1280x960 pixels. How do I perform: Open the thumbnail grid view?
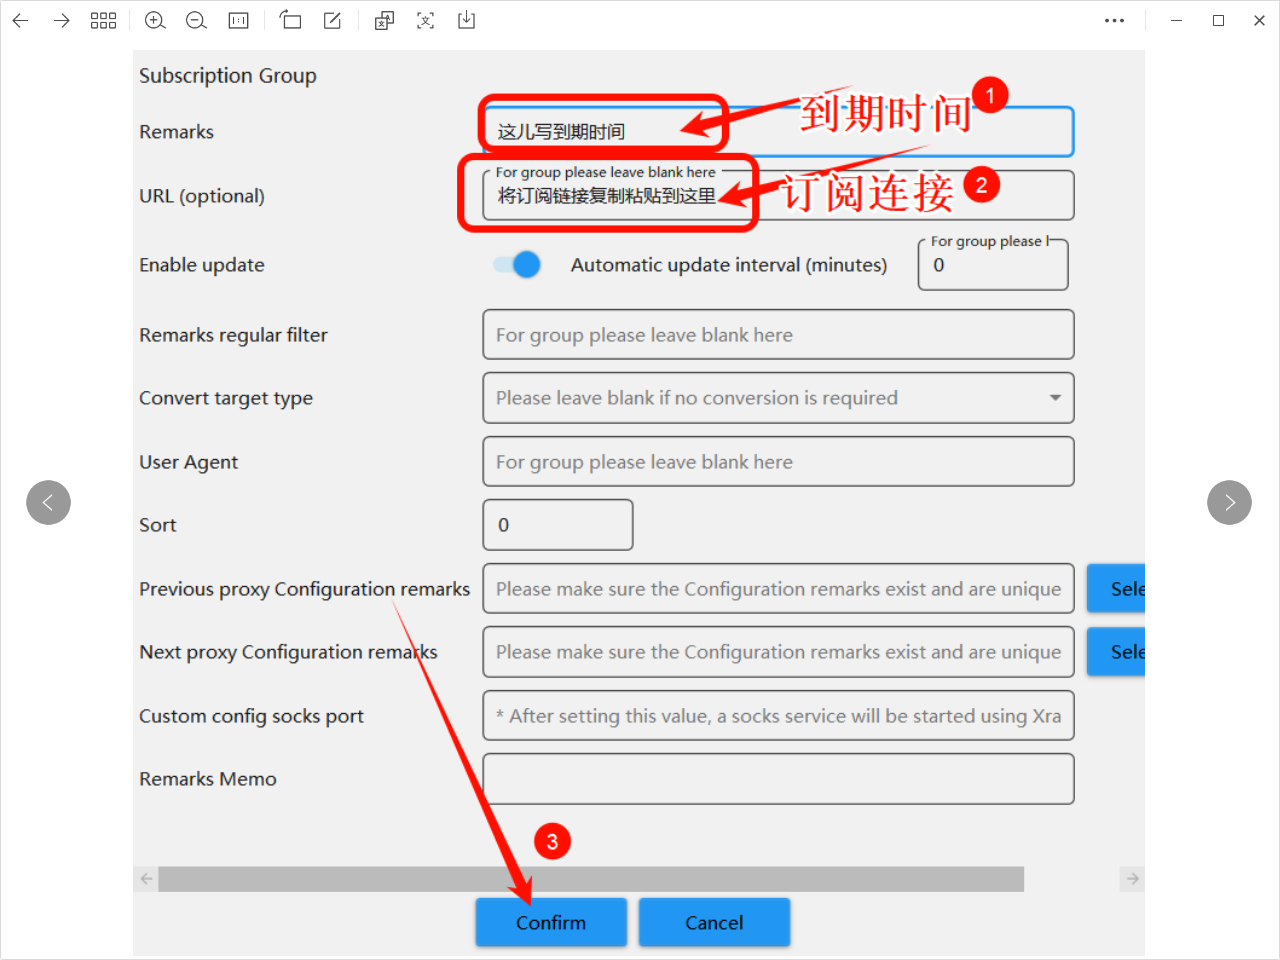(103, 20)
